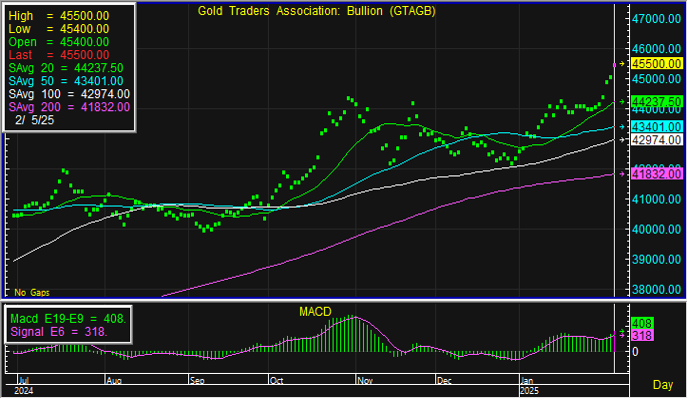This screenshot has height=399, width=688.
Task: Click the cyan 43401.00 price axis tag
Action: pos(656,127)
